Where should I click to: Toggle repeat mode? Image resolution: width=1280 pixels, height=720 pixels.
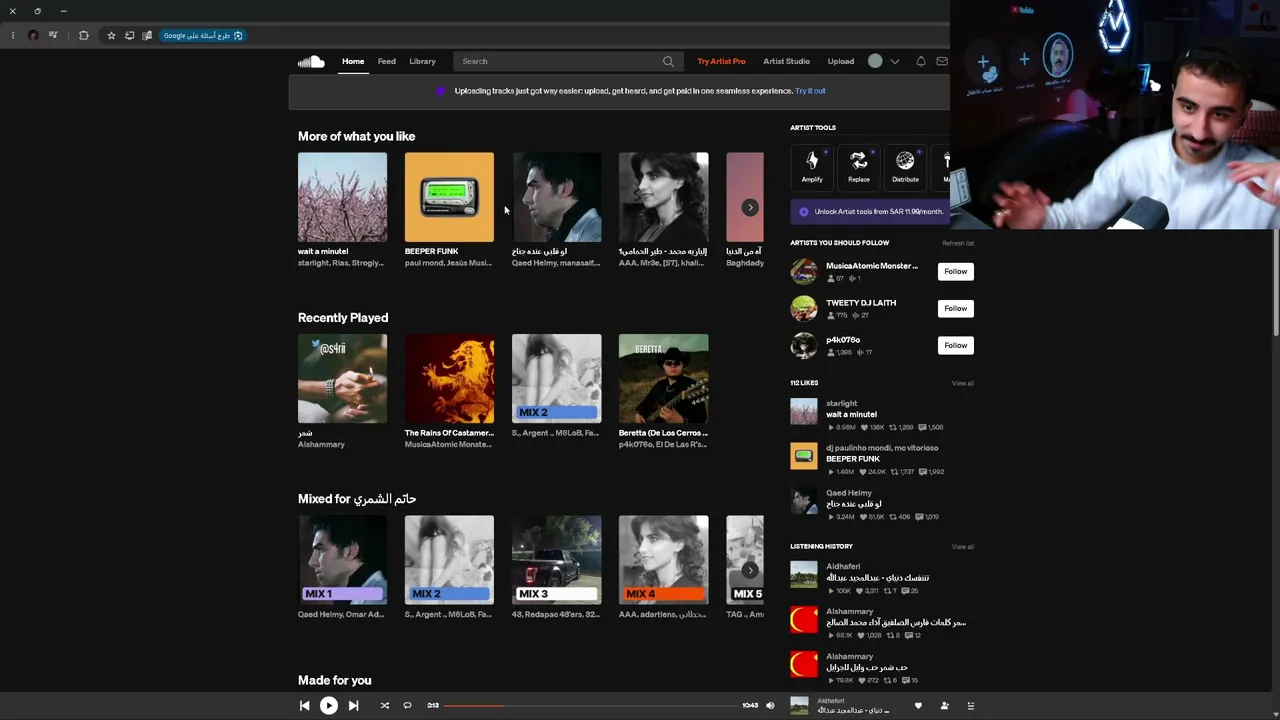coord(407,706)
